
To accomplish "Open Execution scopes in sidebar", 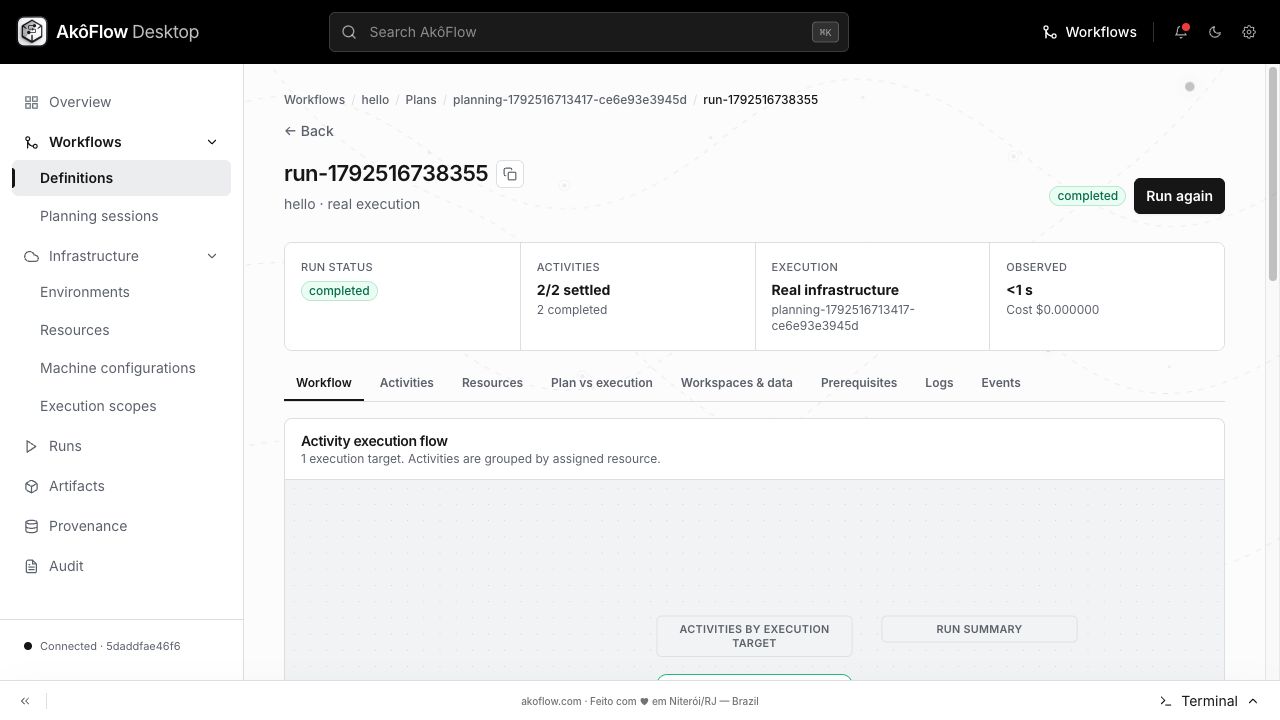I will pyautogui.click(x=121, y=406).
